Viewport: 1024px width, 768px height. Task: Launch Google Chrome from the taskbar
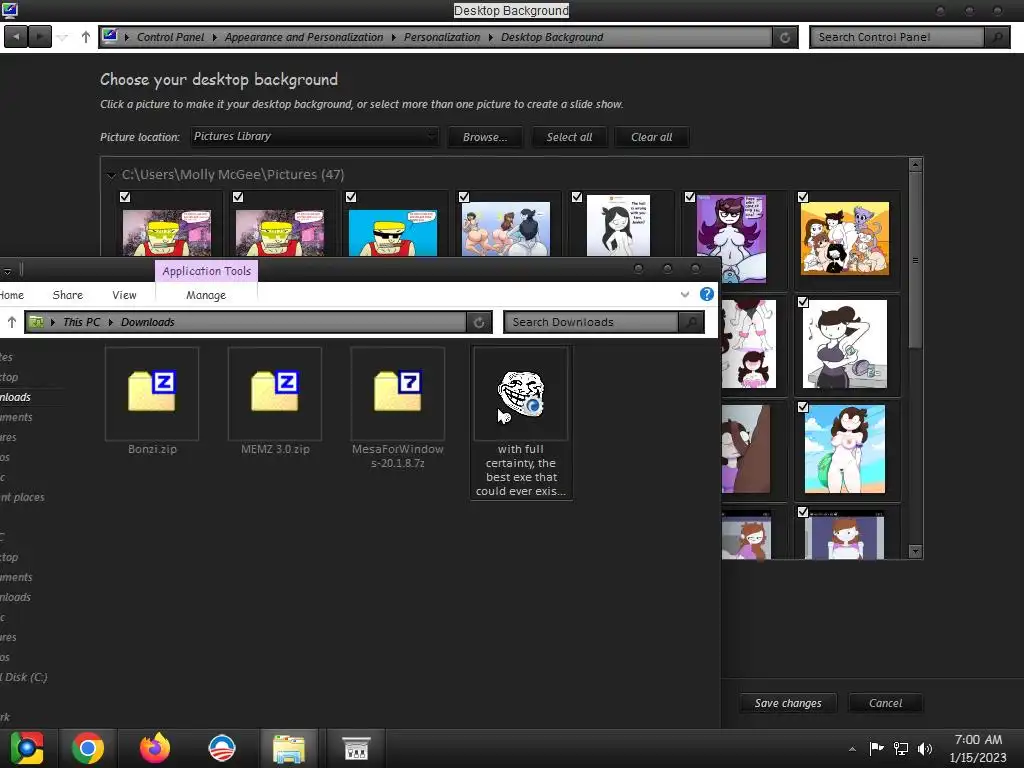pos(88,748)
